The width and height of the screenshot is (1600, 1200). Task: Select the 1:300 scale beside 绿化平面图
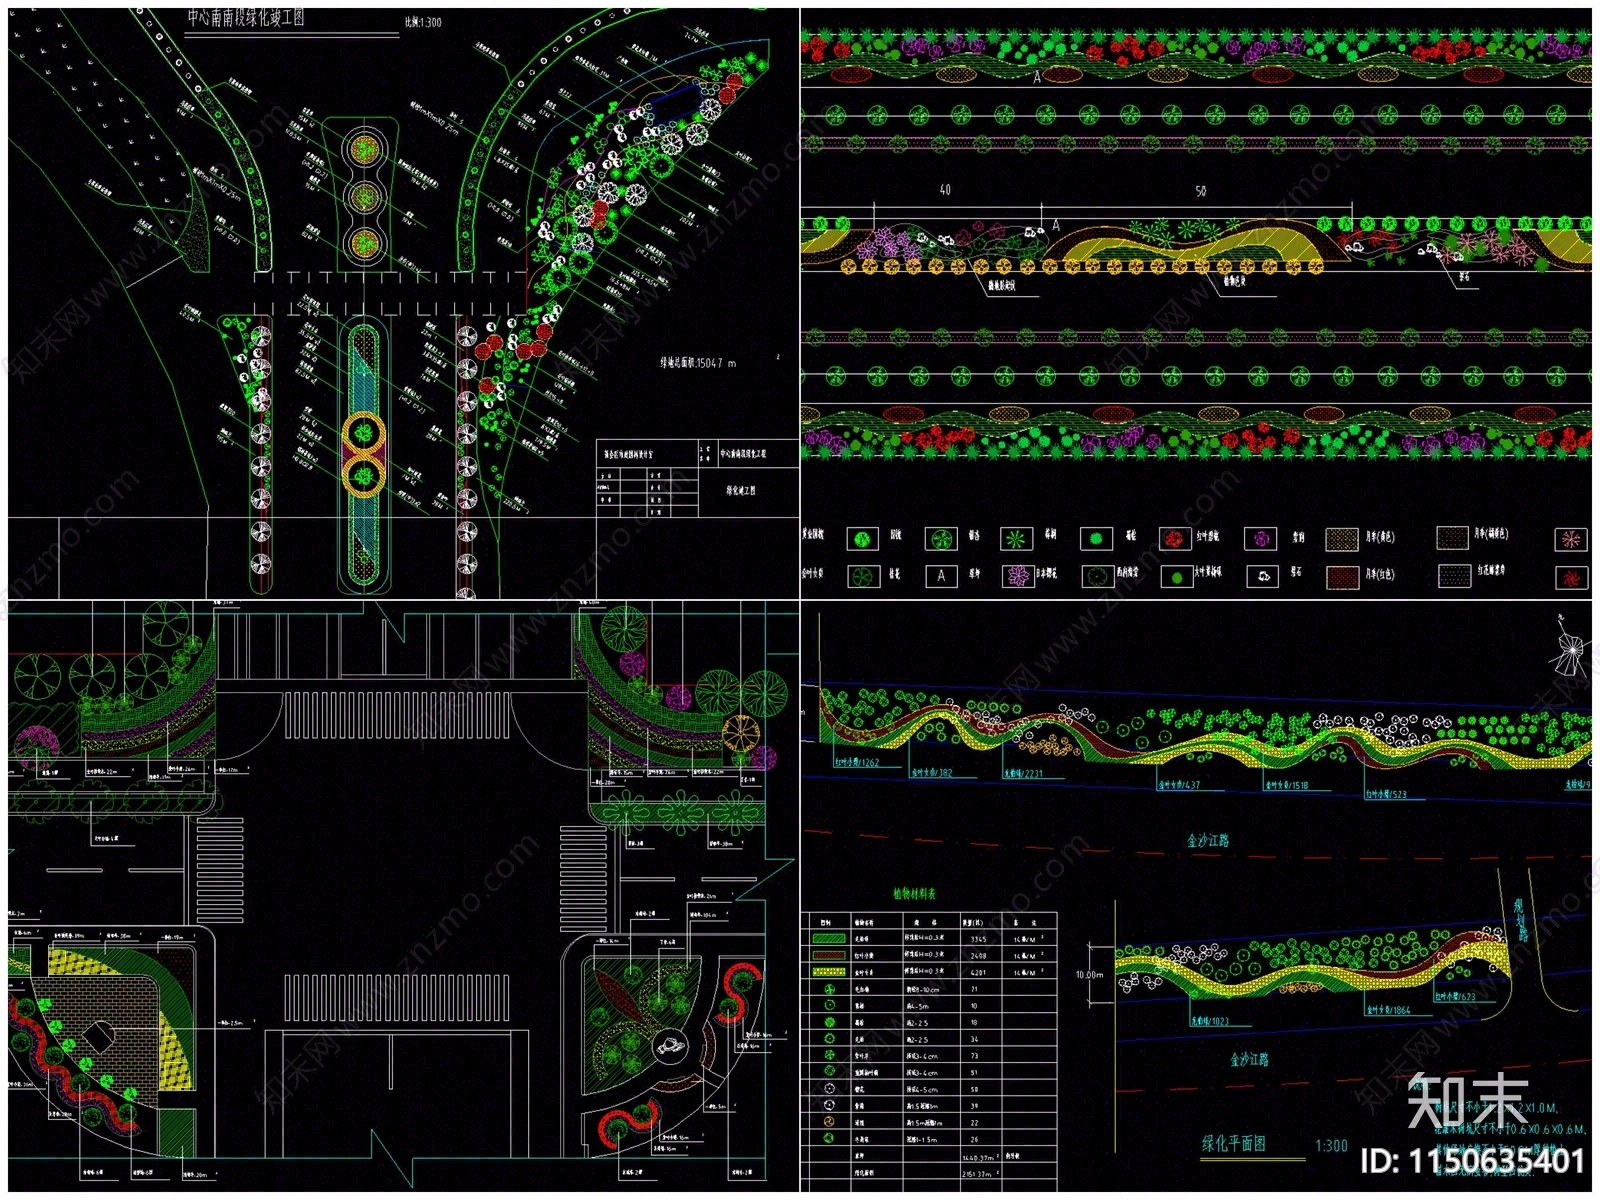1331,1146
